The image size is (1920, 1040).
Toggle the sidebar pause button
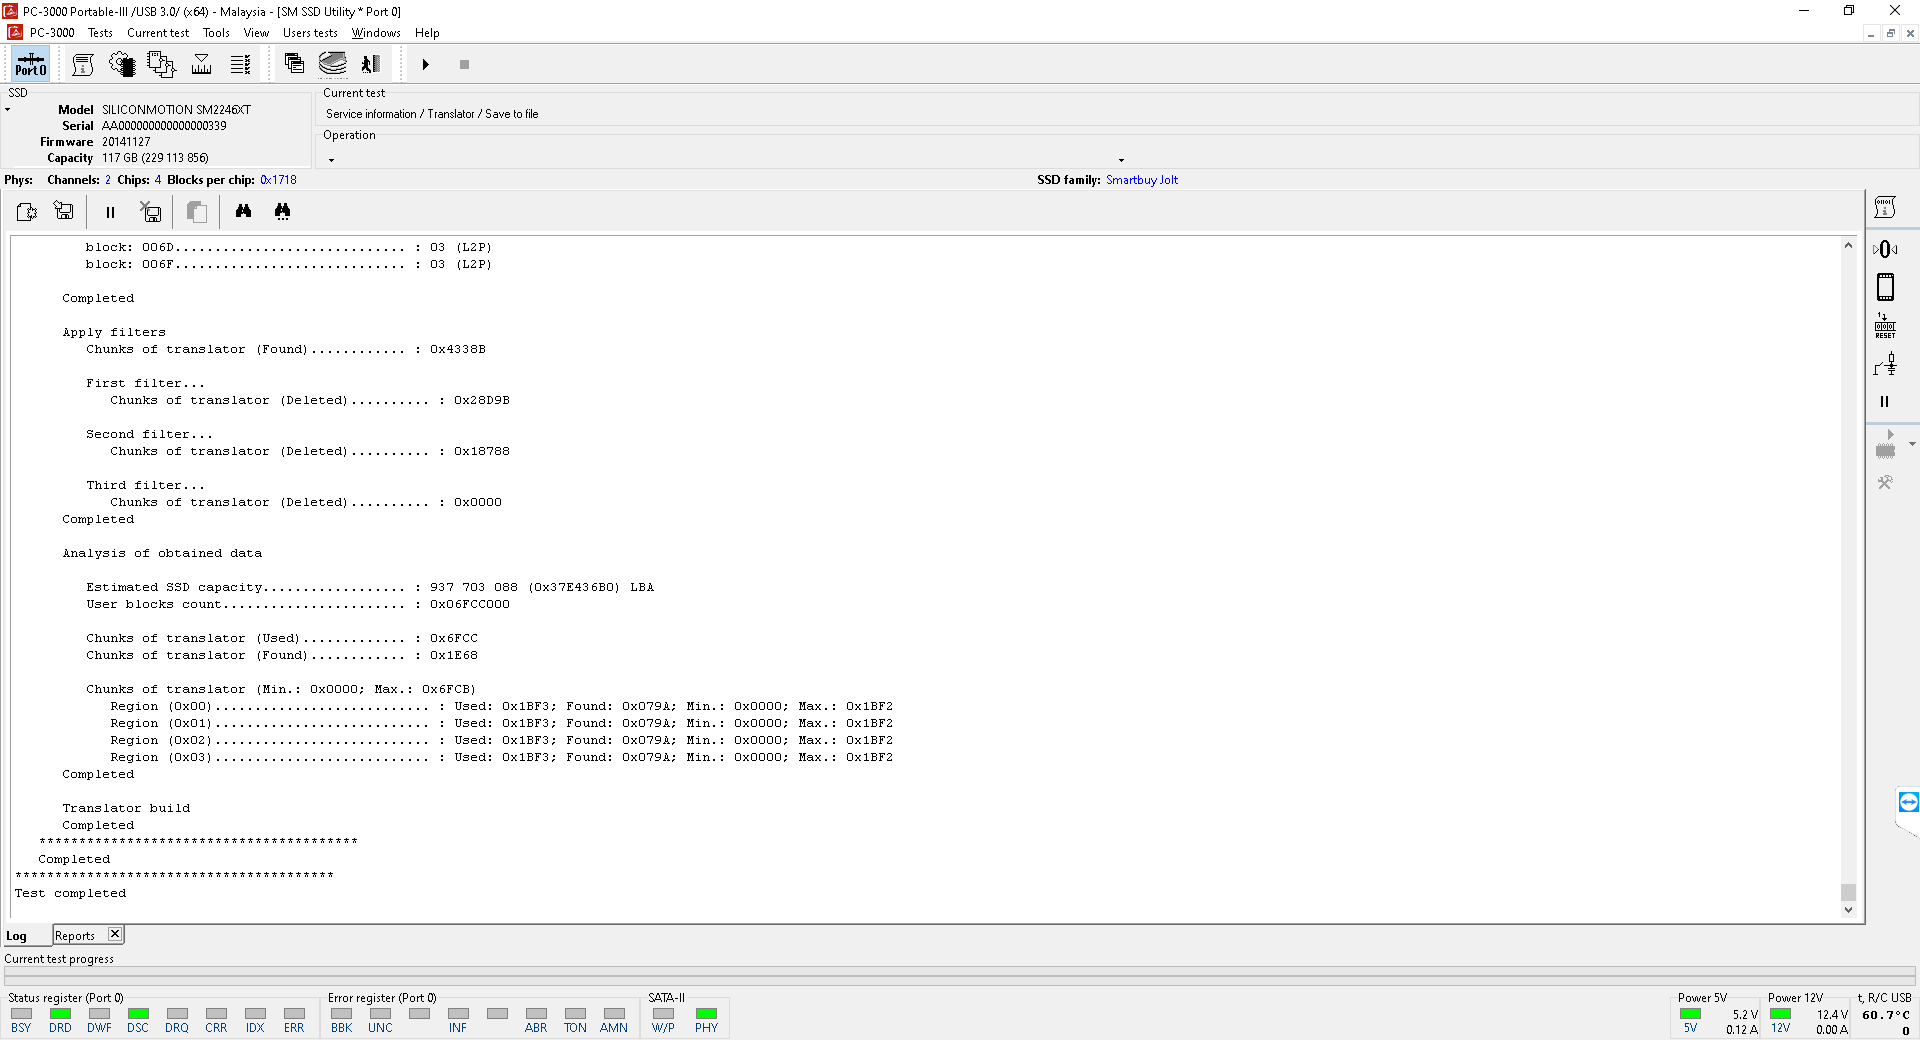pos(1885,402)
